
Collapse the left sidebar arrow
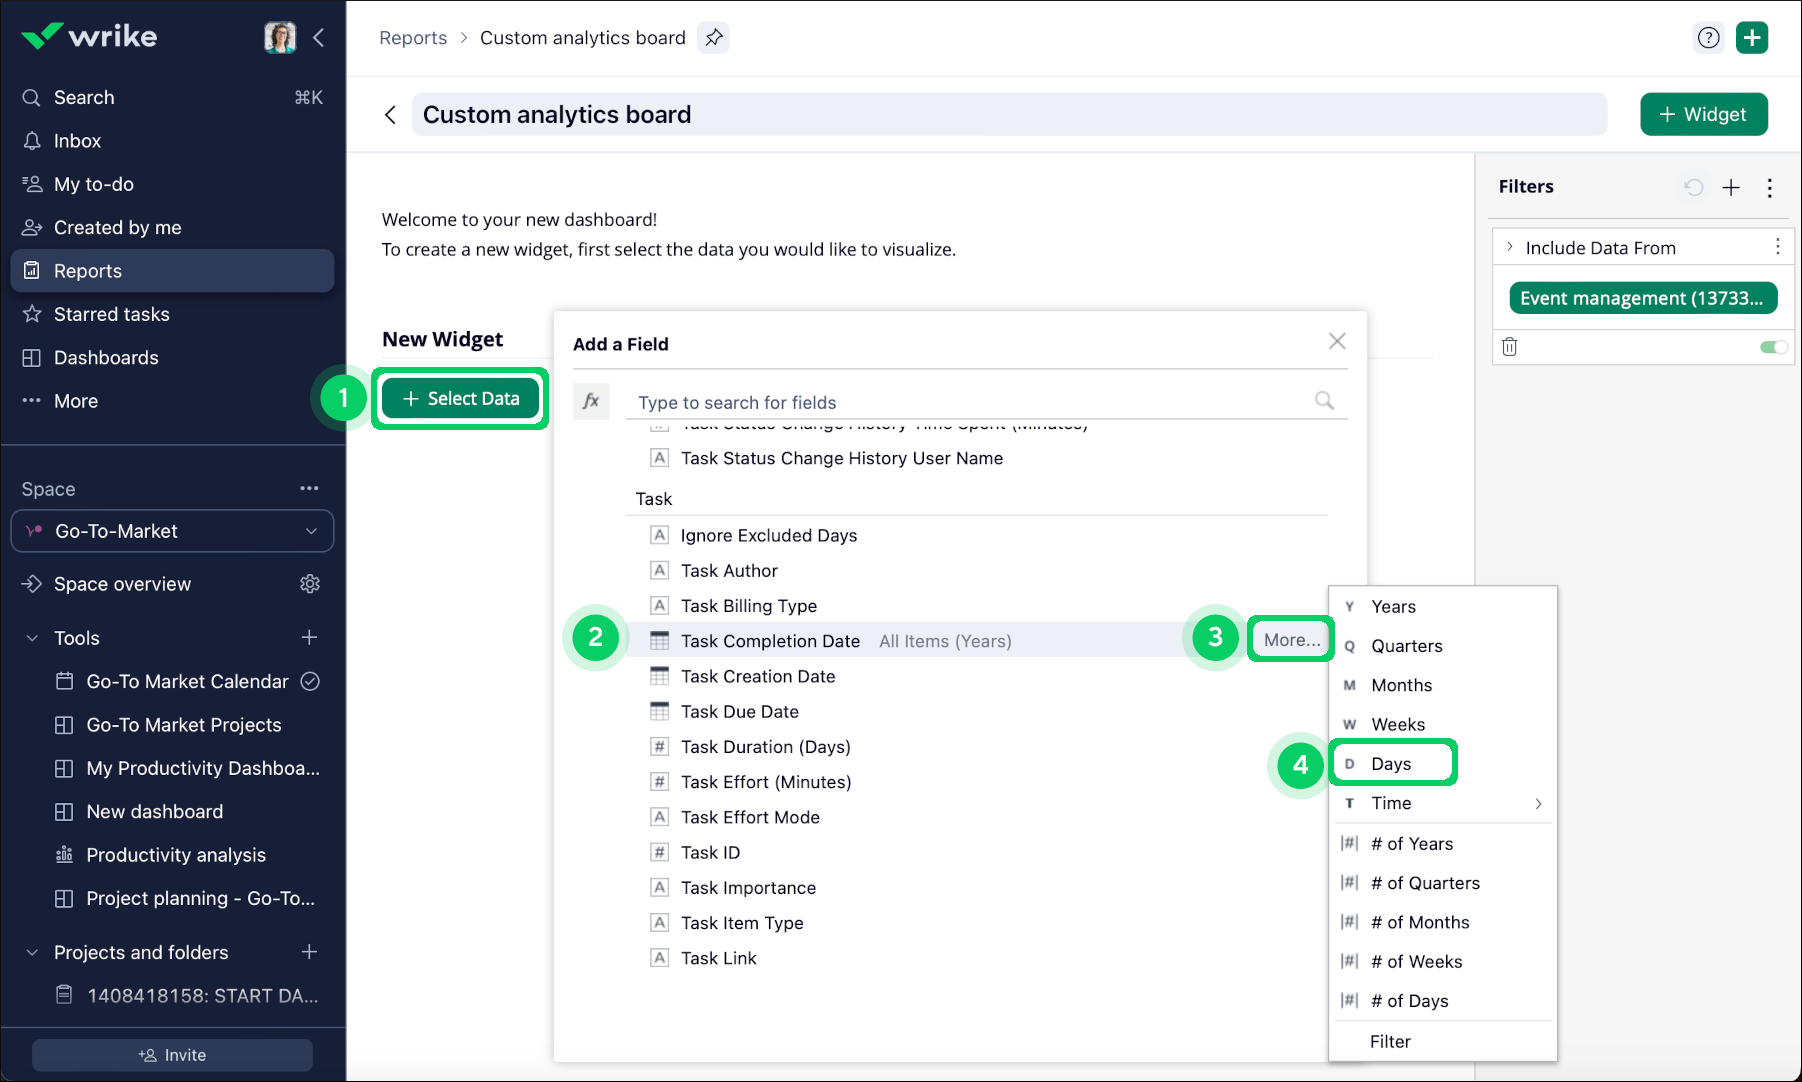319,38
